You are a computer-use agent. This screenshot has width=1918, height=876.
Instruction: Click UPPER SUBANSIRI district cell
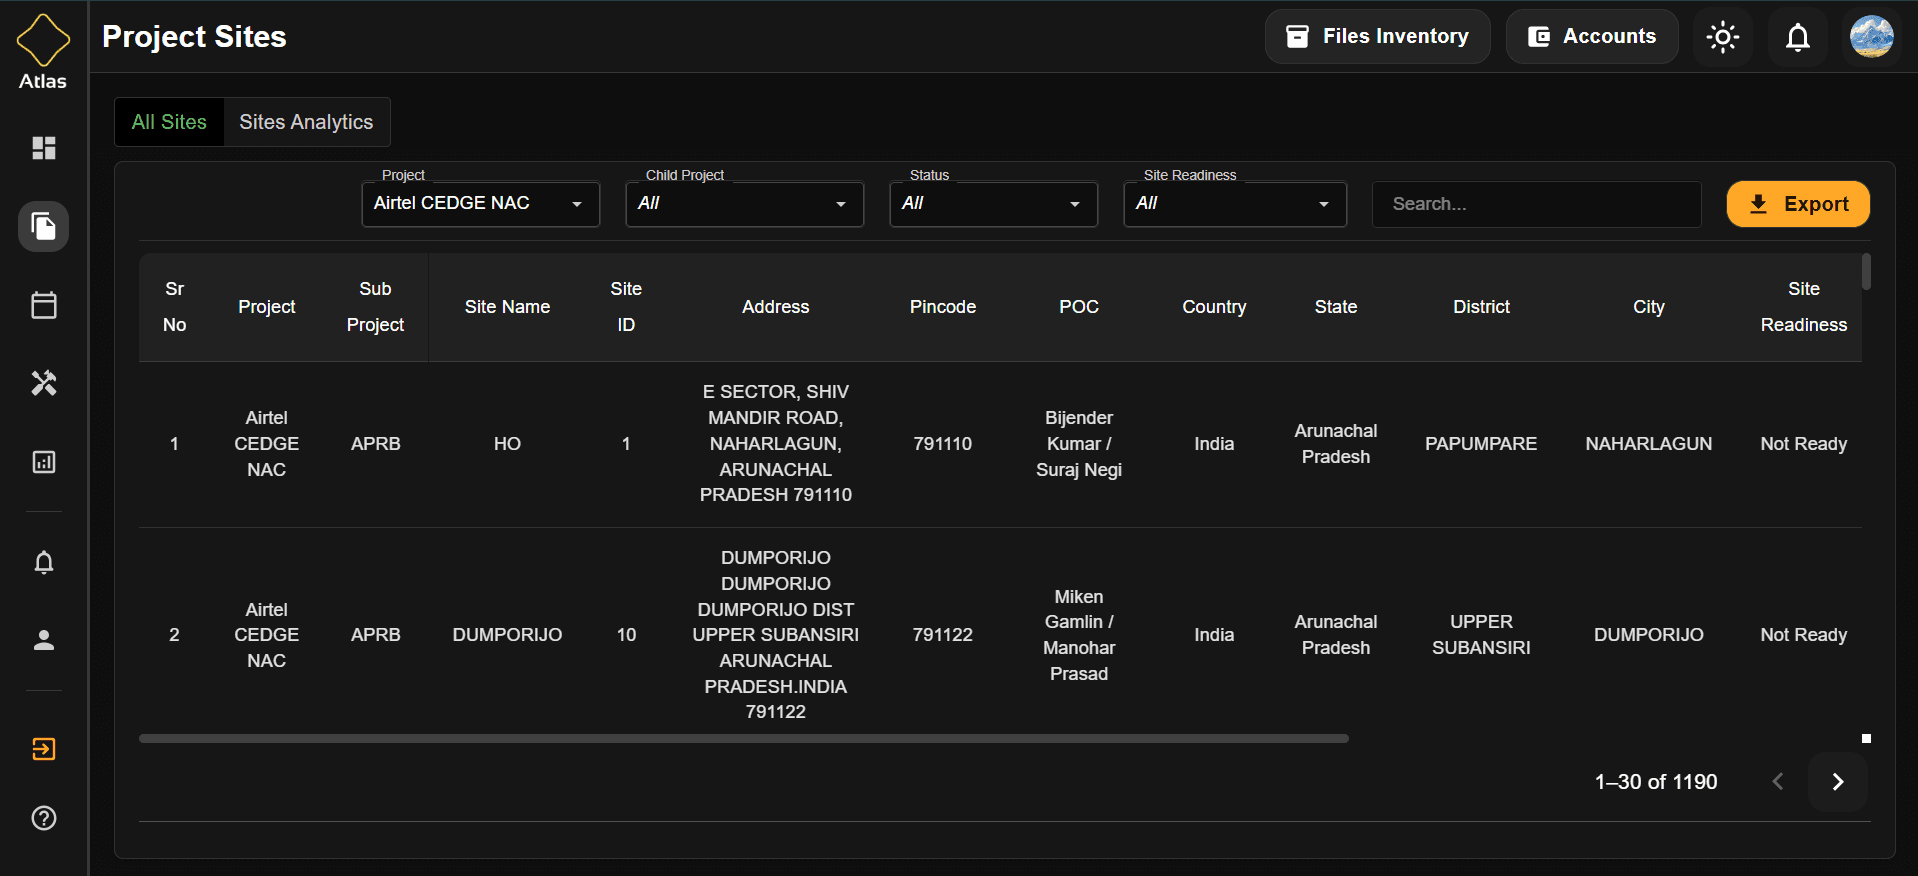coord(1481,635)
